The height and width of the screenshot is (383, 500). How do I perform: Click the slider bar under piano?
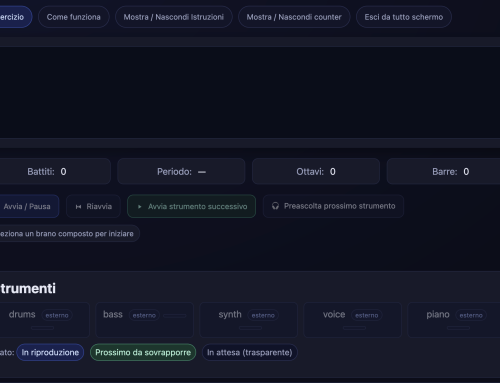pos(458,328)
